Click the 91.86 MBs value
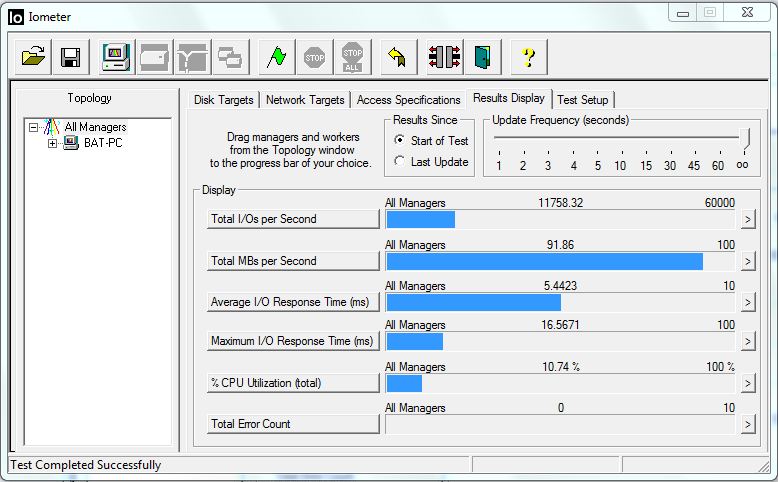 point(560,245)
